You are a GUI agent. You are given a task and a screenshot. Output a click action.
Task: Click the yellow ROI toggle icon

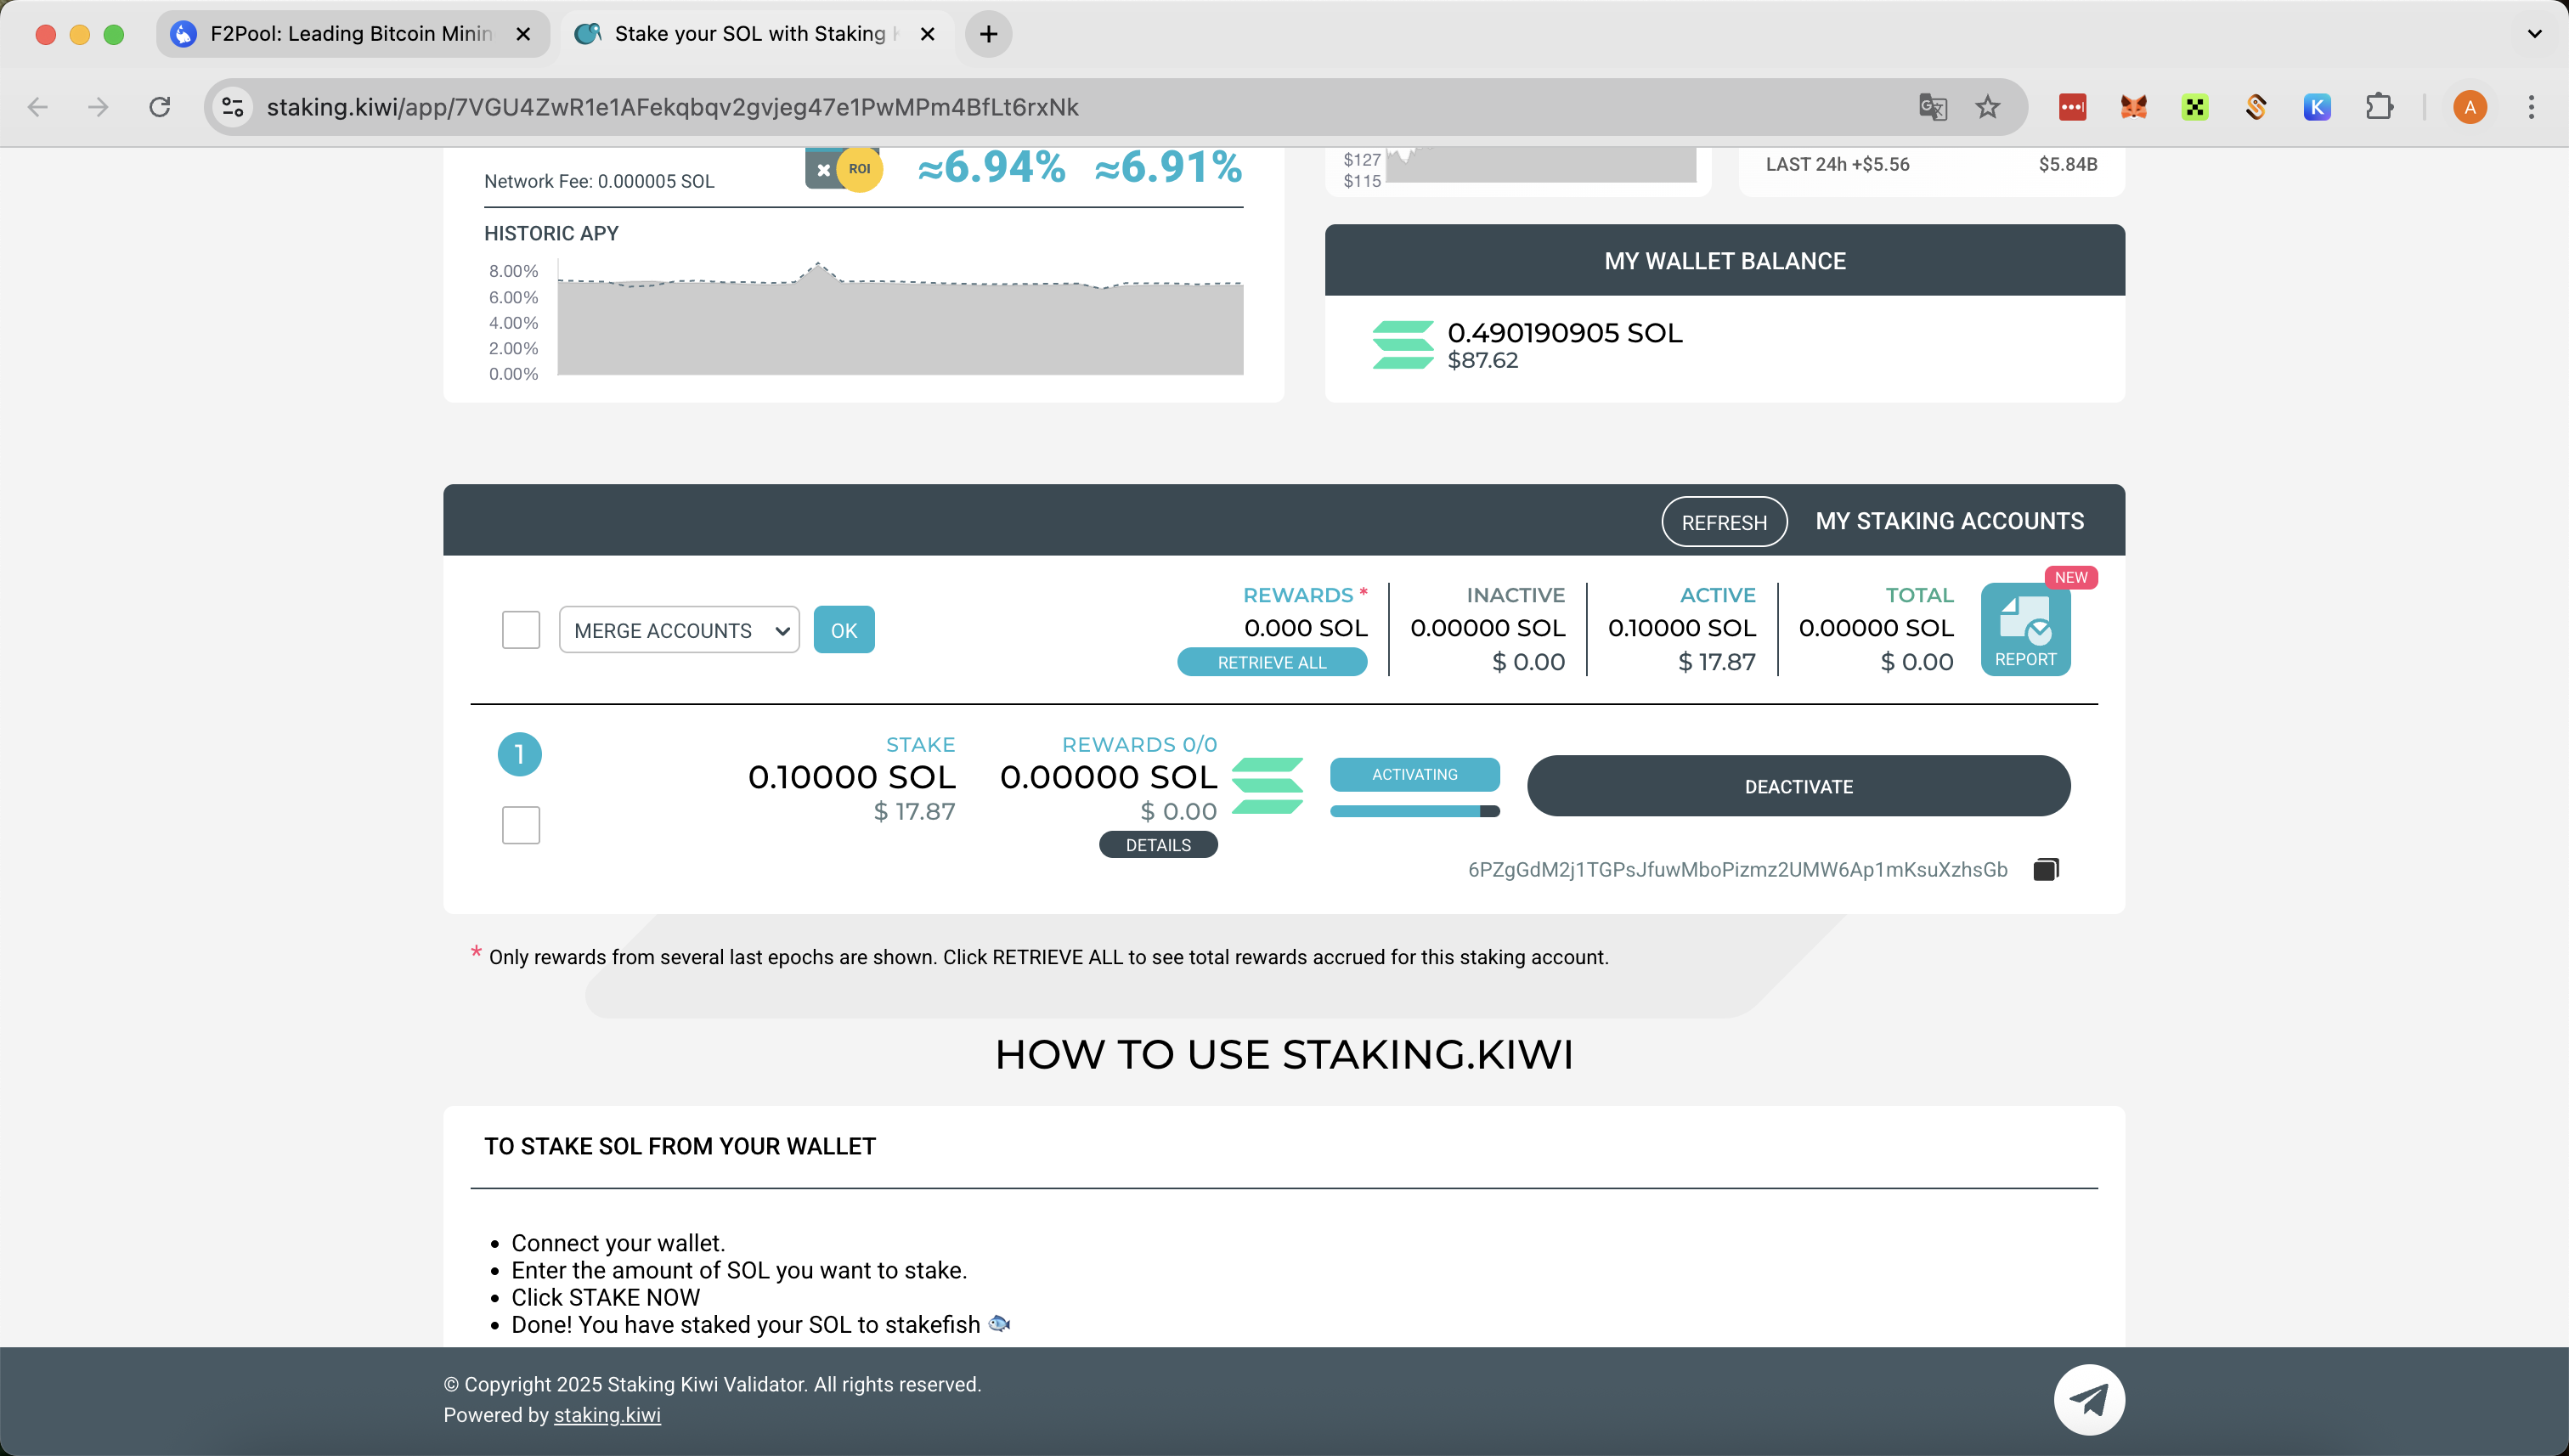[x=859, y=169]
